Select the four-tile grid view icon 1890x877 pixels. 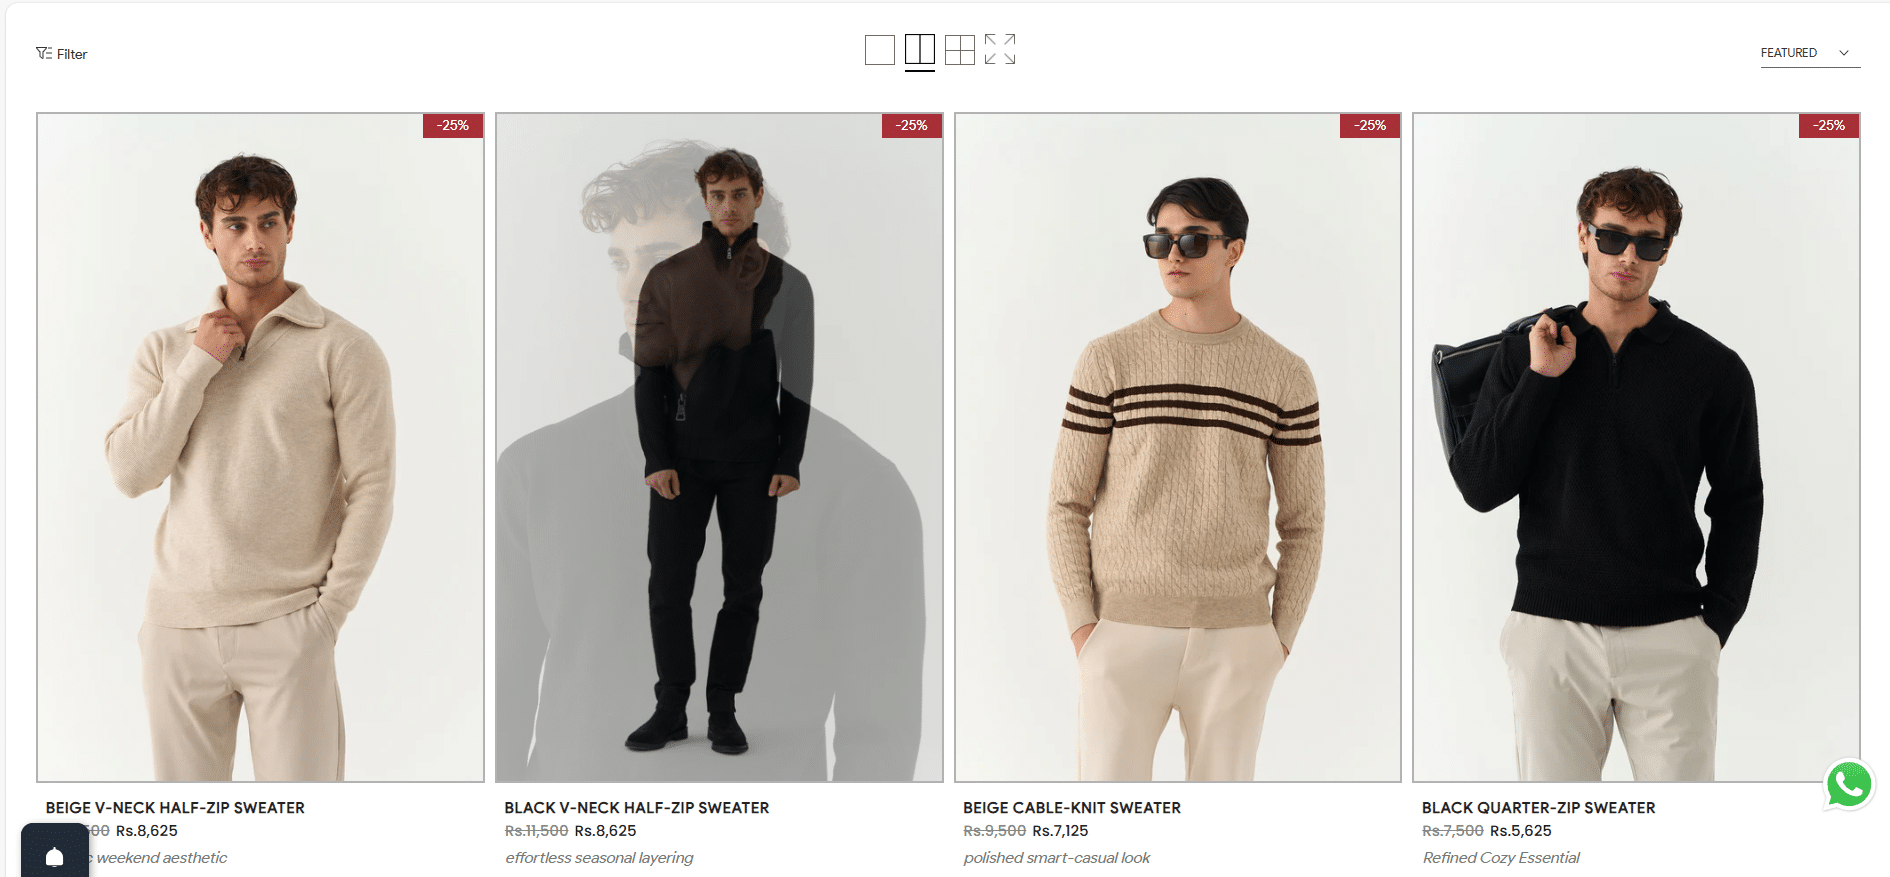(960, 50)
